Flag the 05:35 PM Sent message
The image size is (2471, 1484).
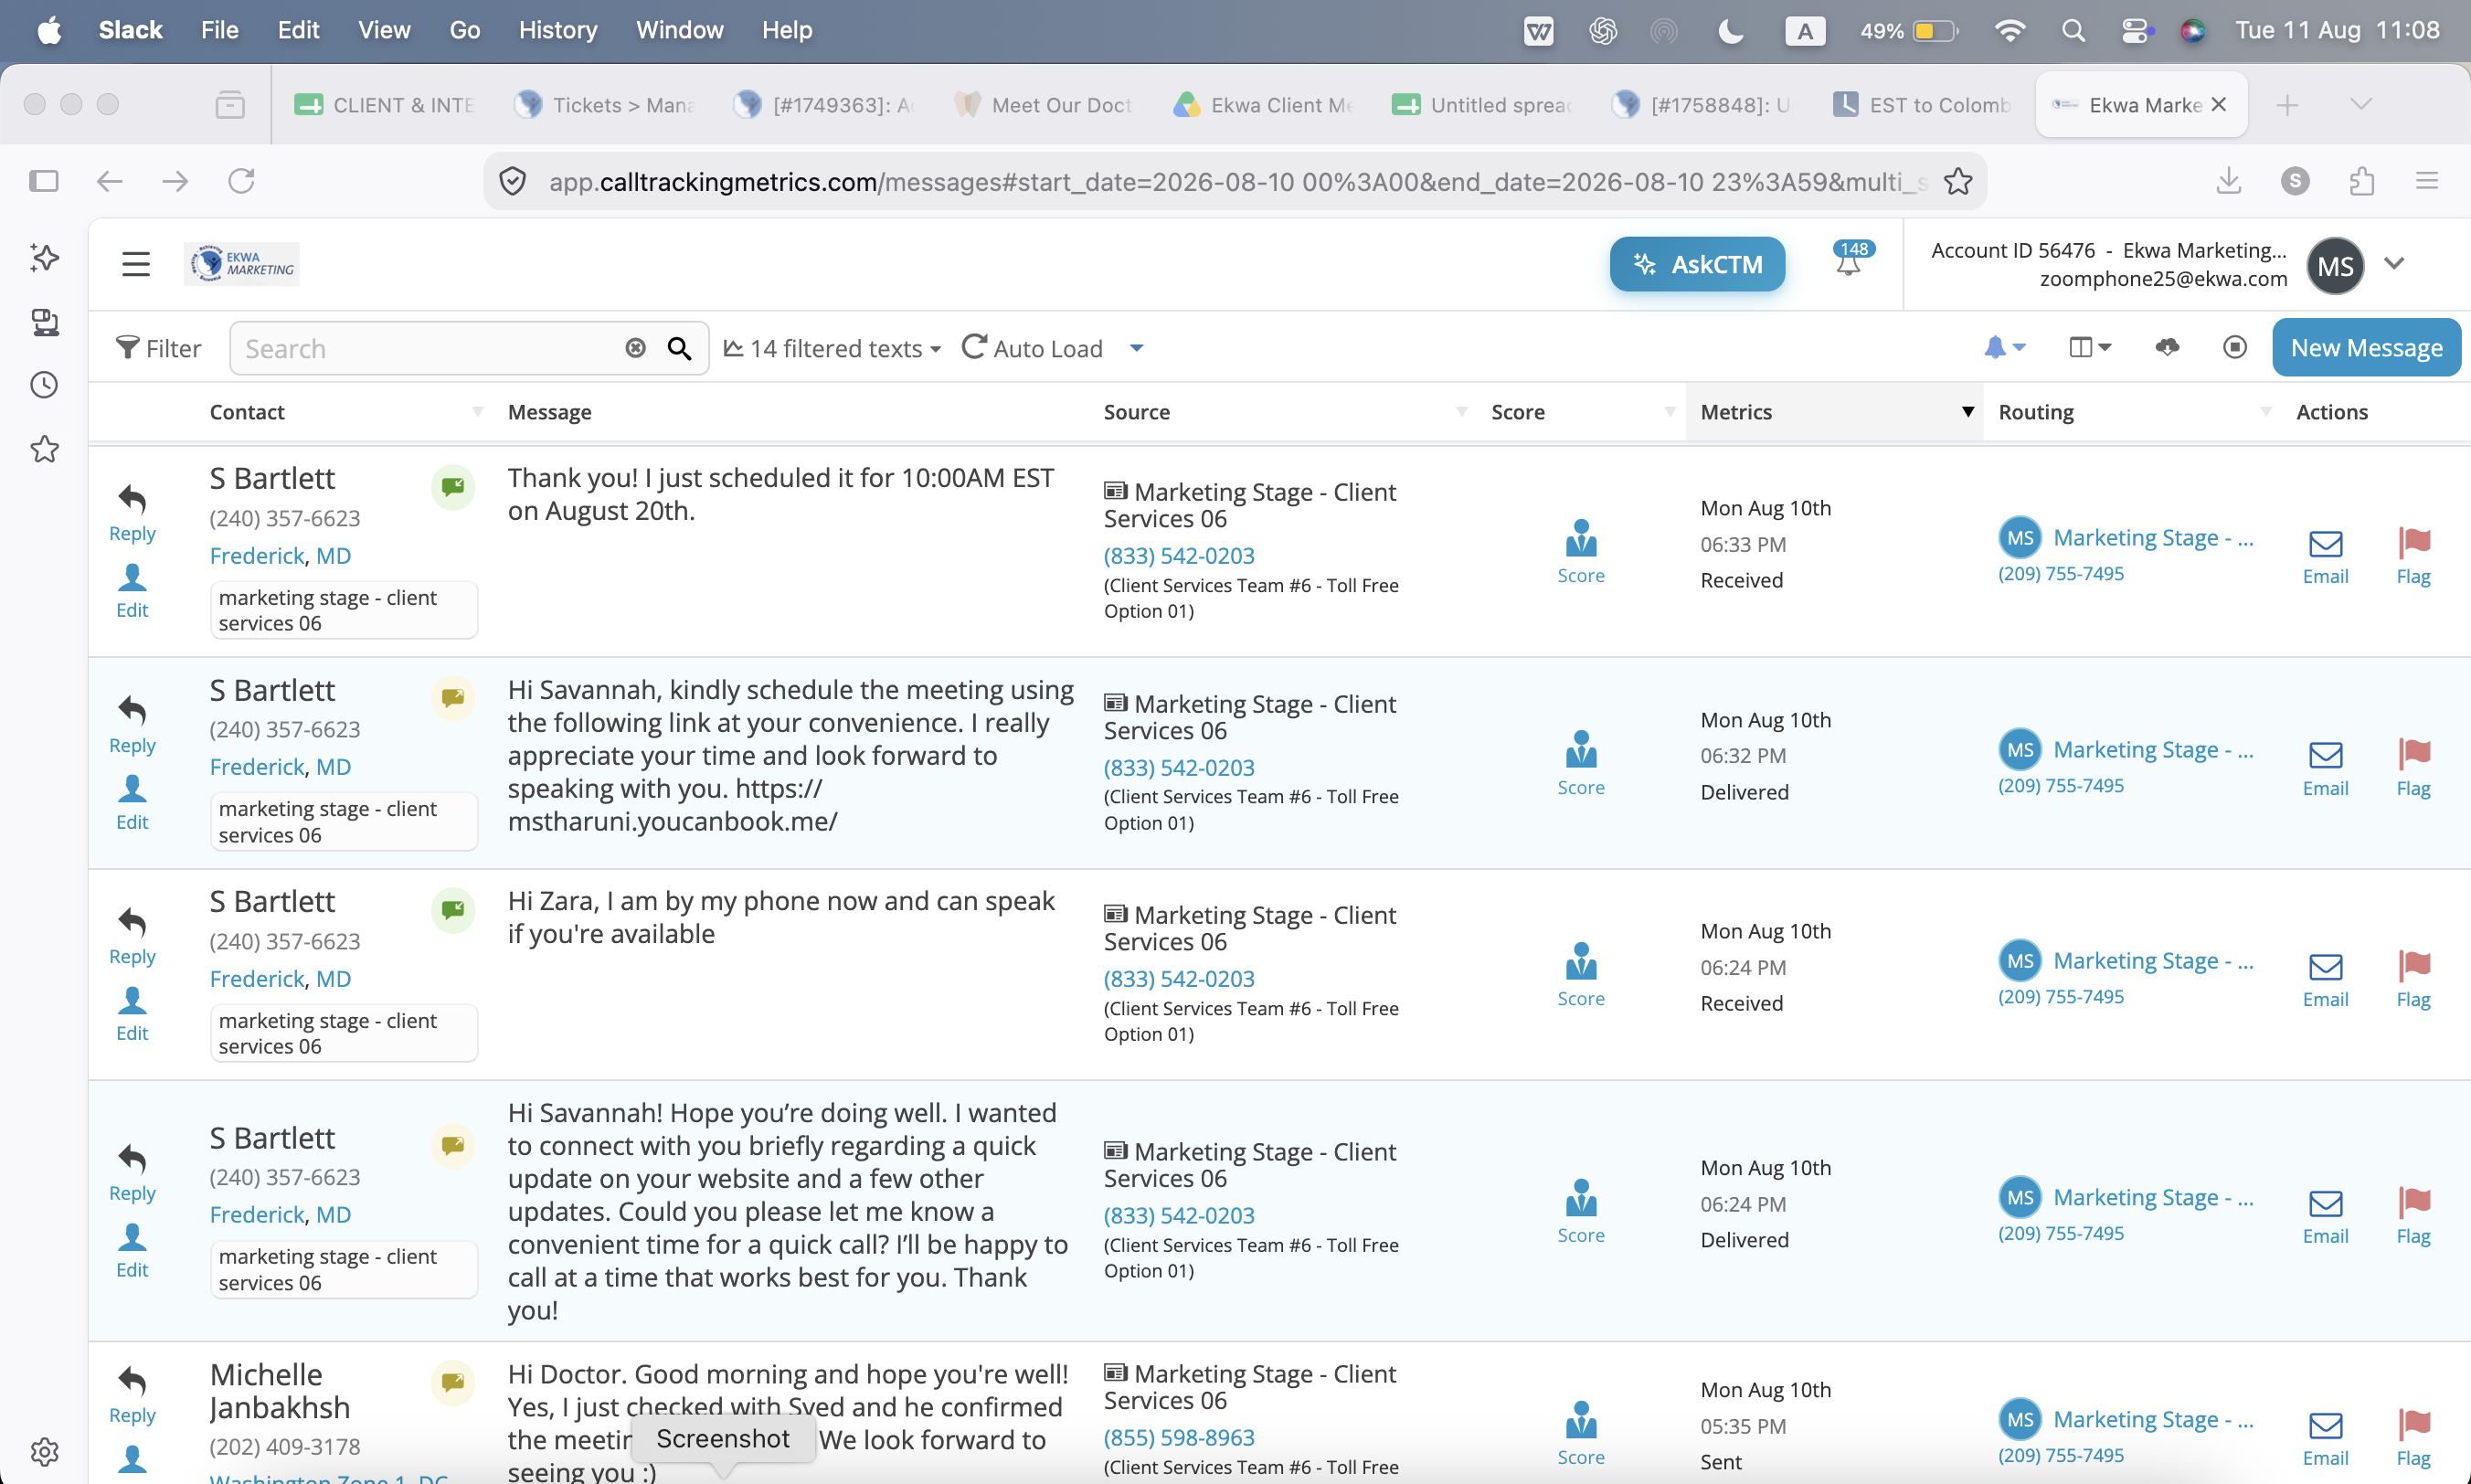coord(2413,1438)
